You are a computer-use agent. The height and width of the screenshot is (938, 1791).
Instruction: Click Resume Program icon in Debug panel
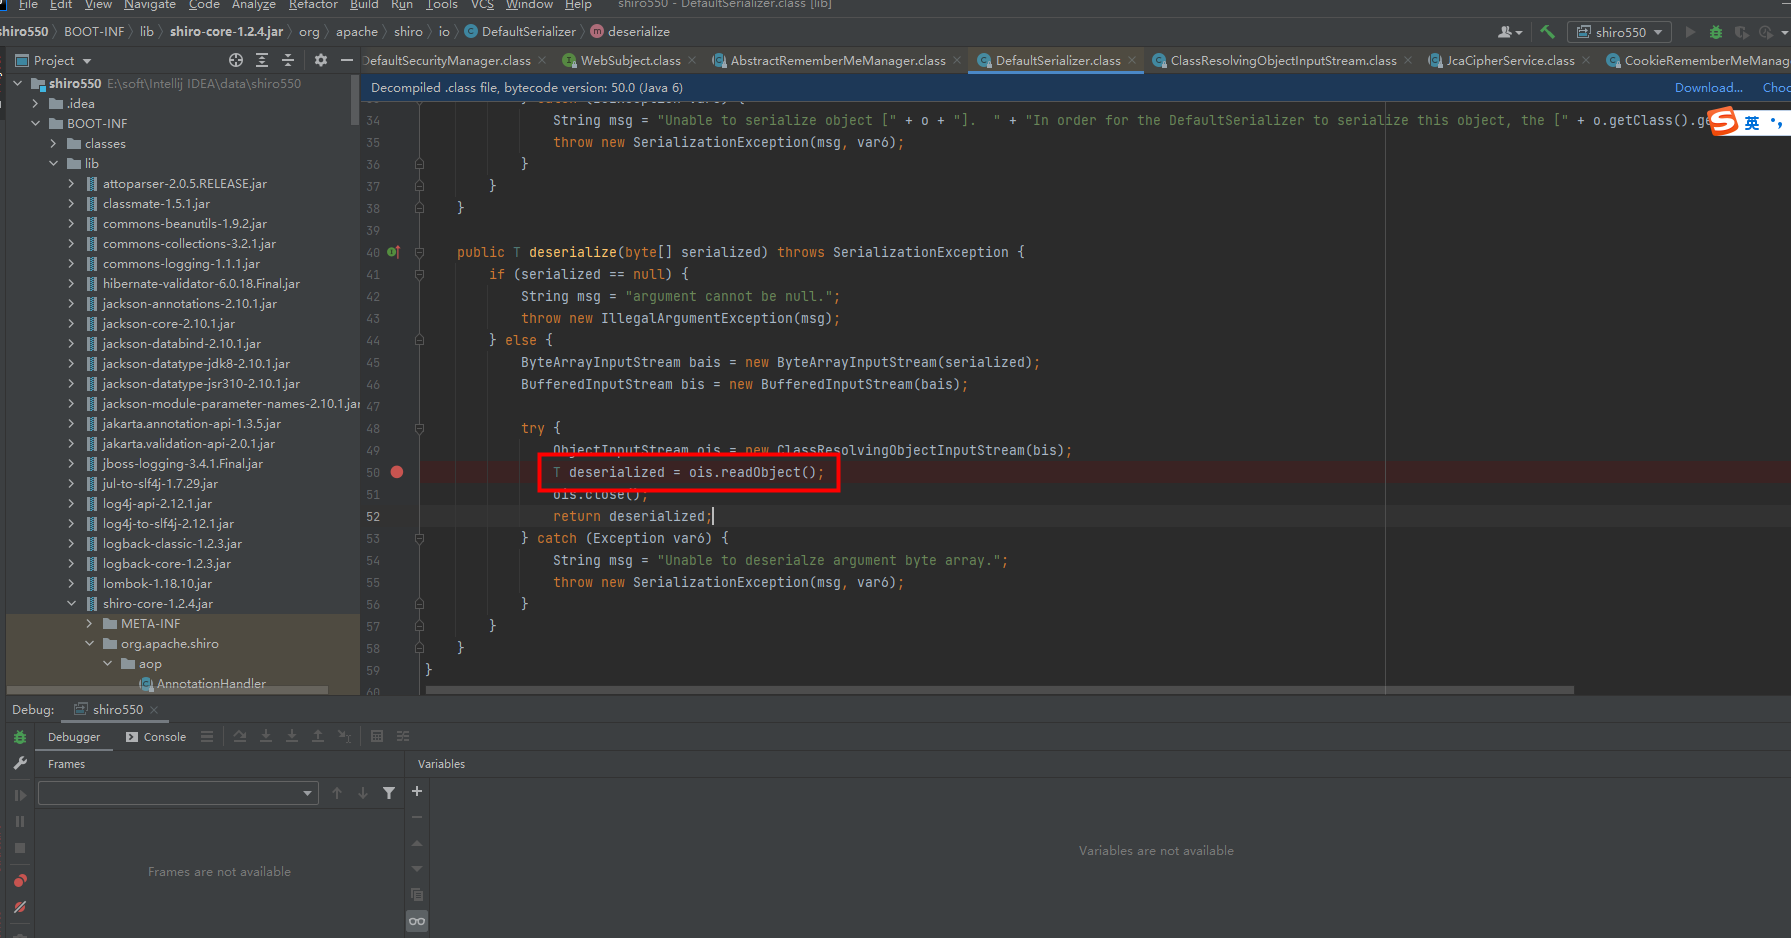tap(20, 795)
